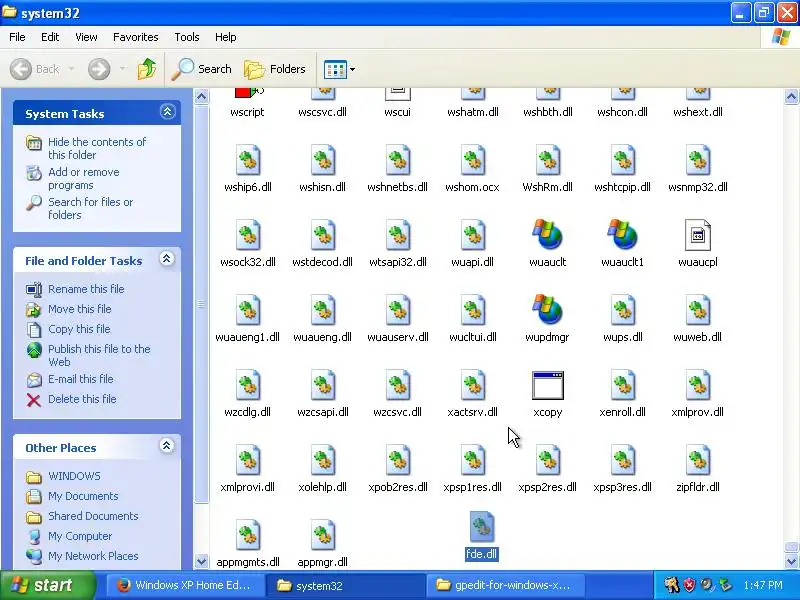Click the 1:47 PM taskbar clock
This screenshot has height=600, width=800.
point(763,585)
